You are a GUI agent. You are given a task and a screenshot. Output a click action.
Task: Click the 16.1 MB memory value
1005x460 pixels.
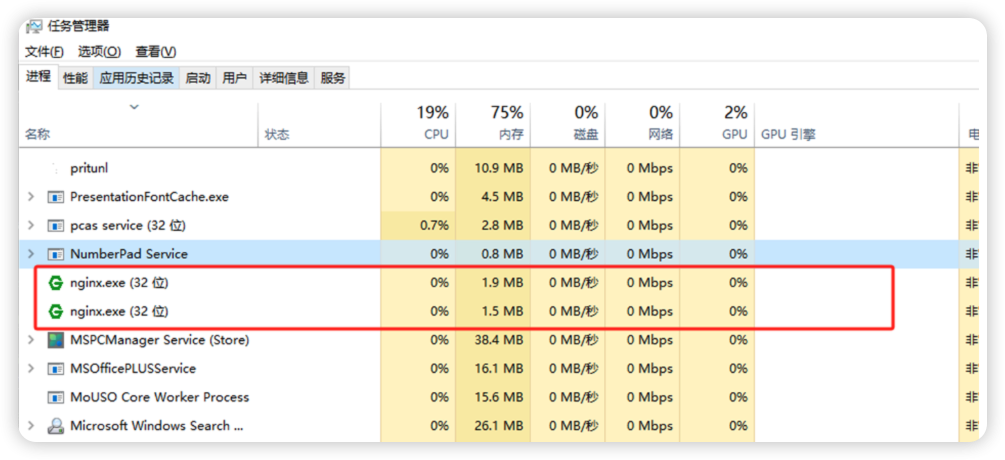[x=499, y=369]
